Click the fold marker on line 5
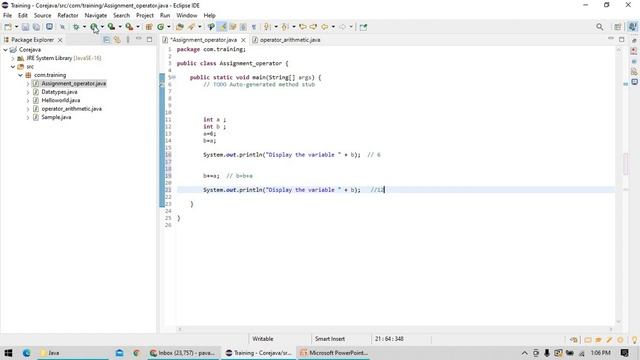The height and width of the screenshot is (360, 640). pos(174,77)
